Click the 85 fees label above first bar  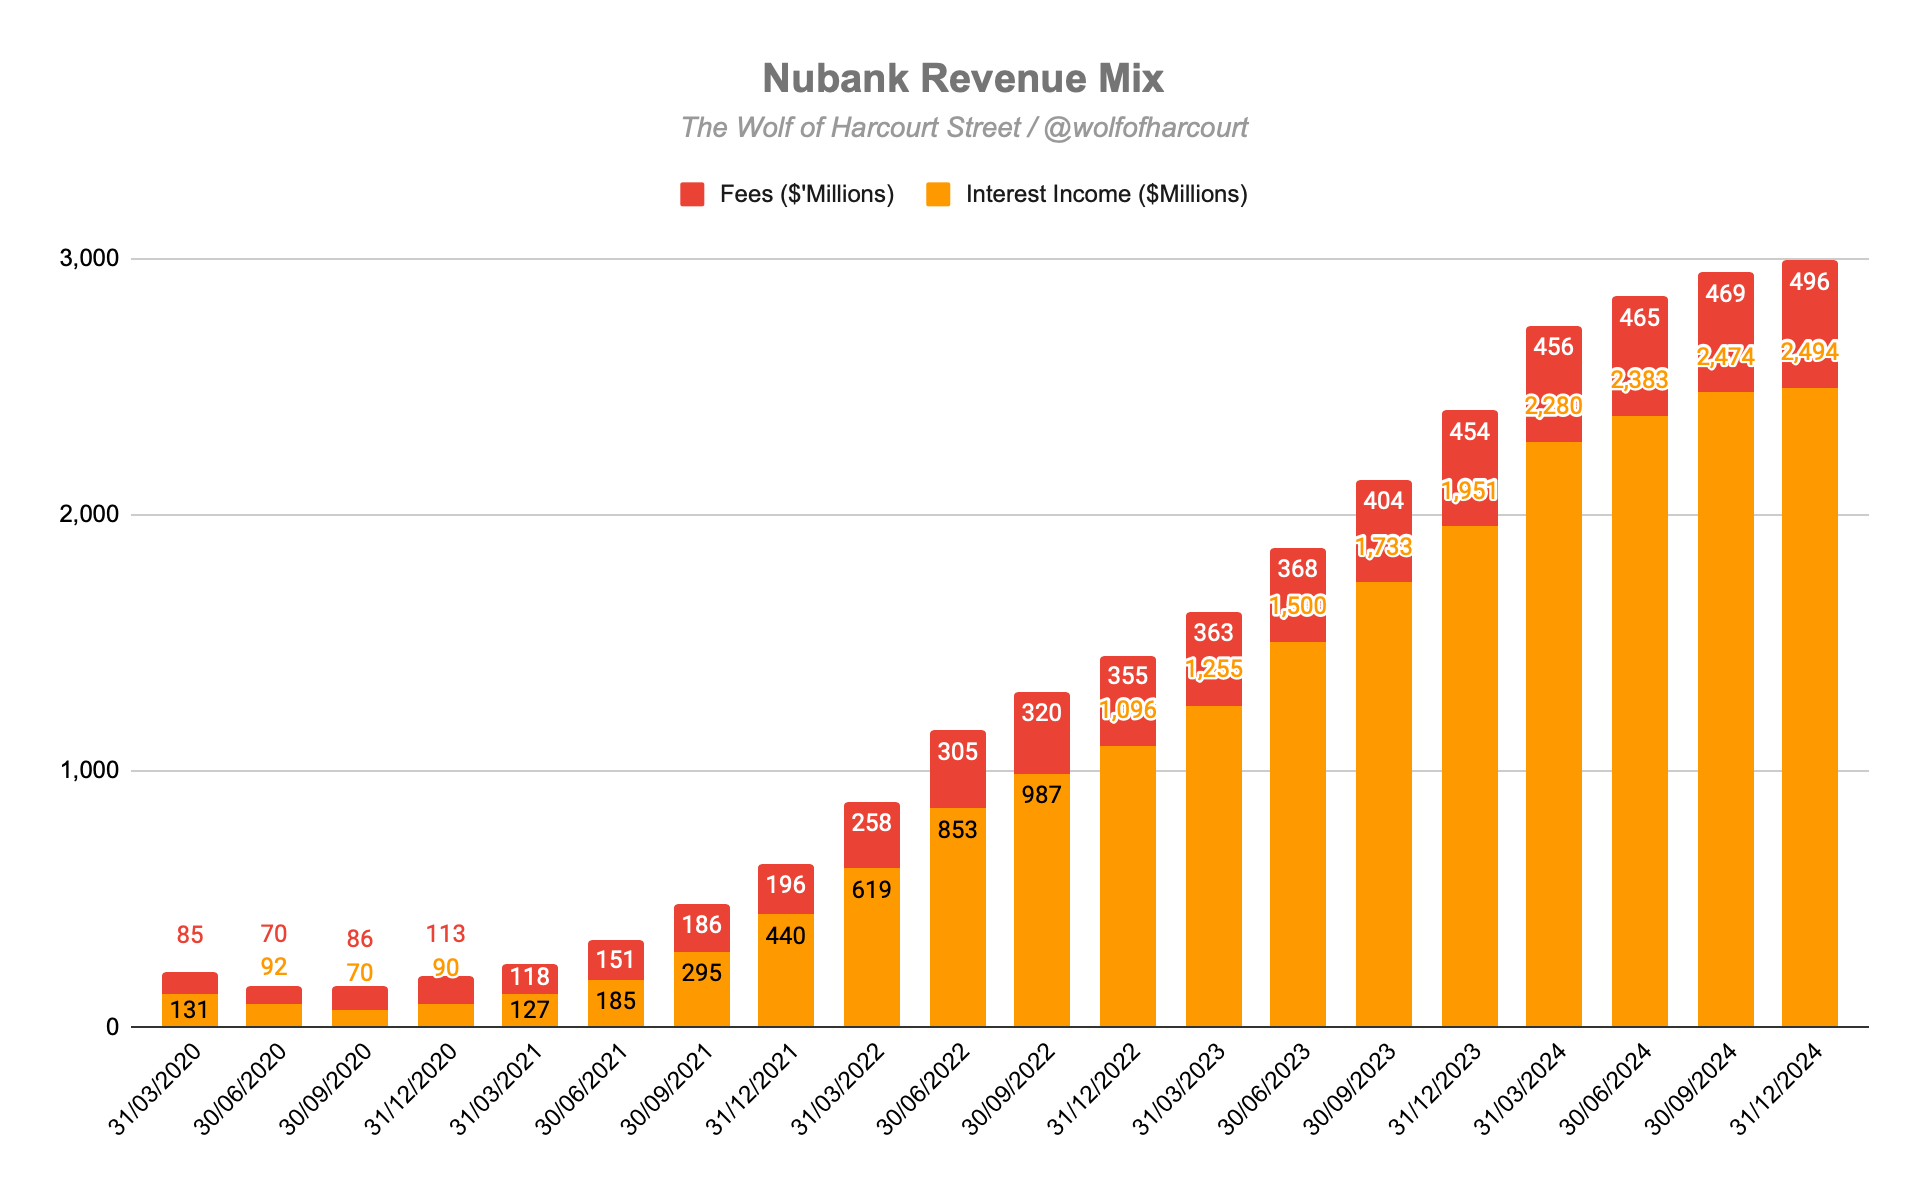190,935
